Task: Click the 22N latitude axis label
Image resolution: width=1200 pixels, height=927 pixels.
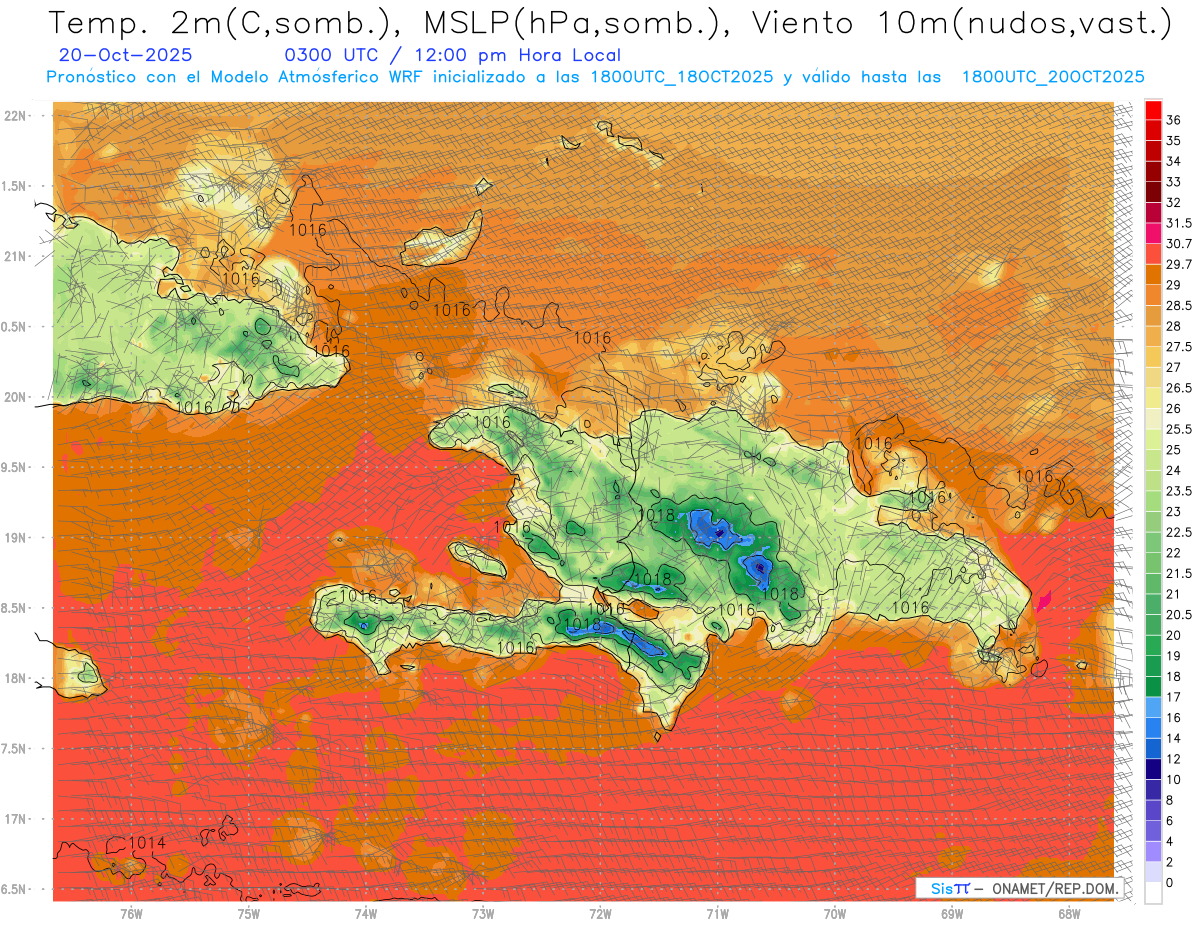Action: tap(17, 115)
